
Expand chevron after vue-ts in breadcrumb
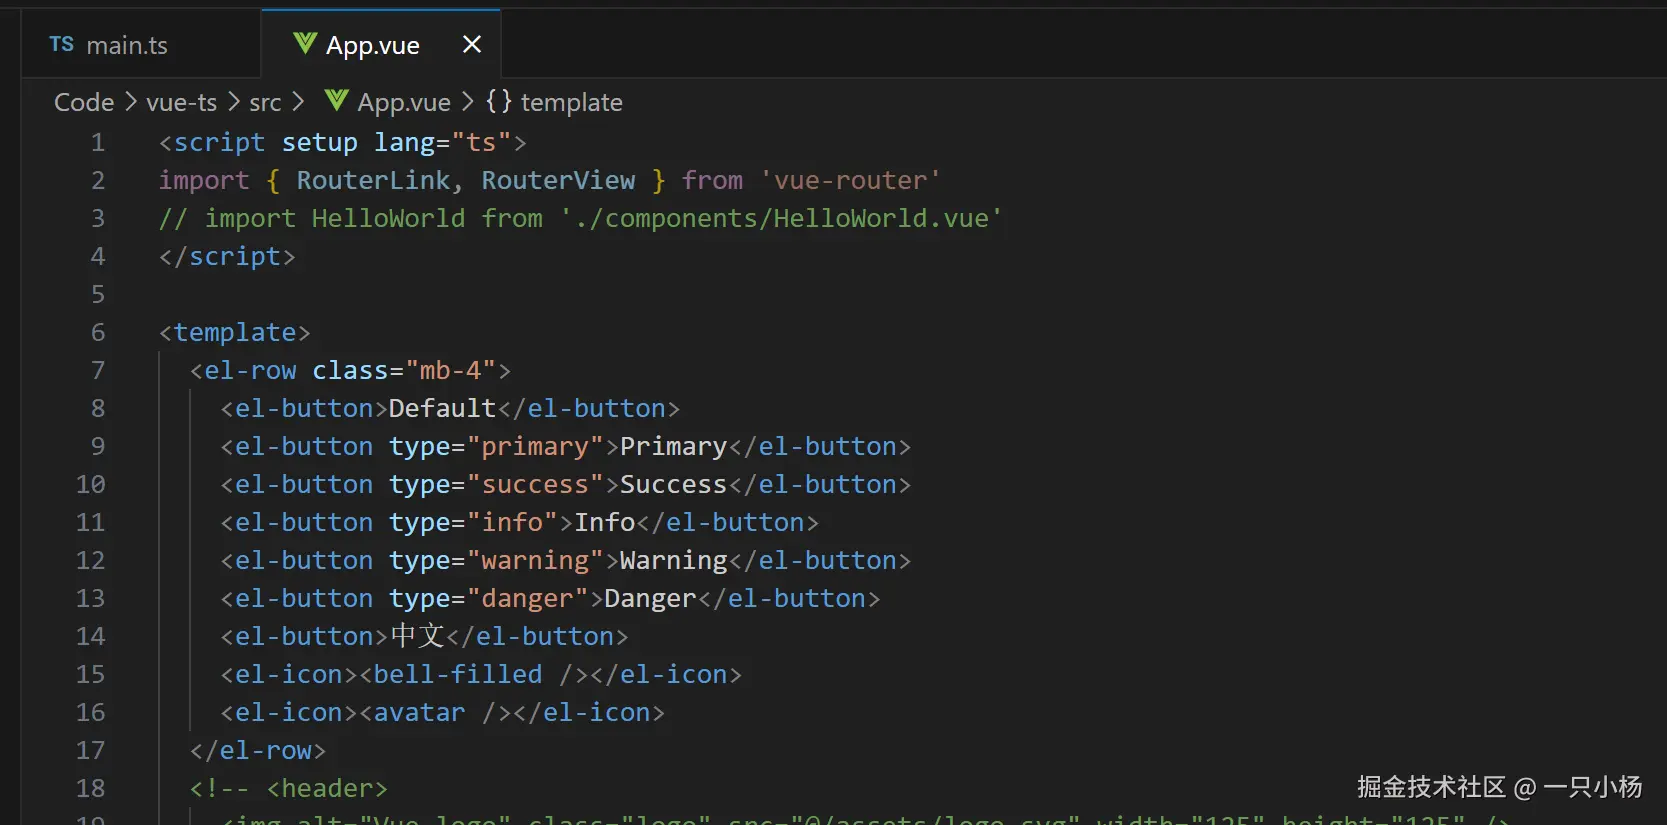click(234, 102)
